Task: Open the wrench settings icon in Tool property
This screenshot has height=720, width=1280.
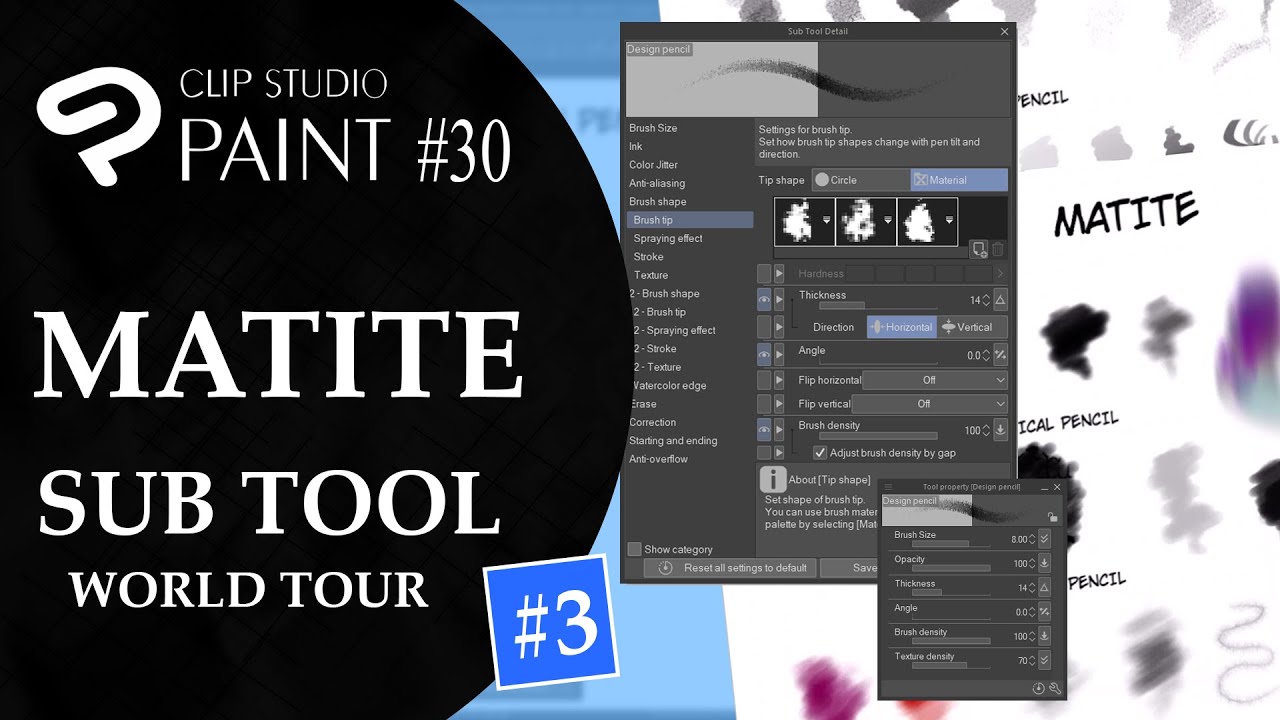Action: point(1054,689)
